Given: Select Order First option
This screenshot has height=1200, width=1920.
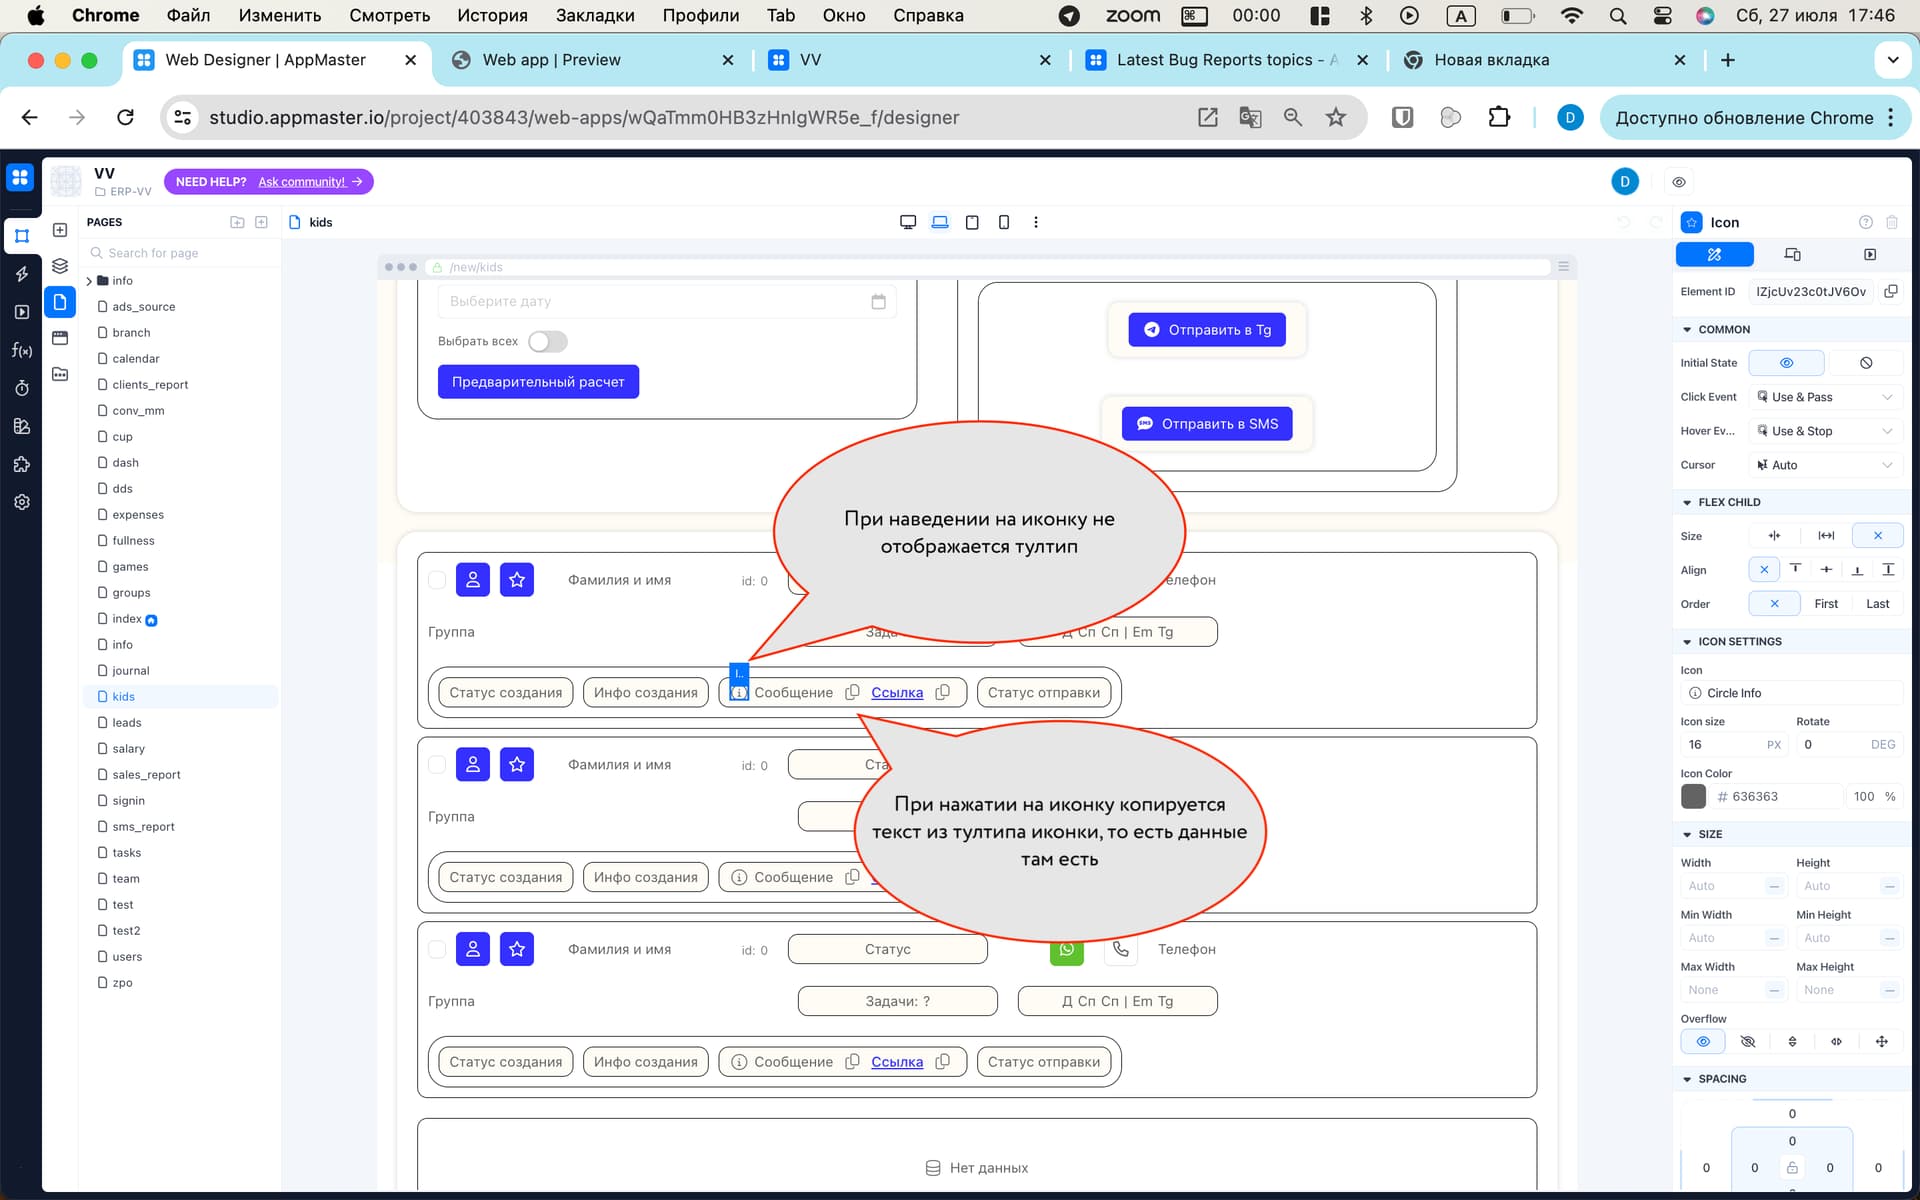Looking at the screenshot, I should tap(1826, 604).
